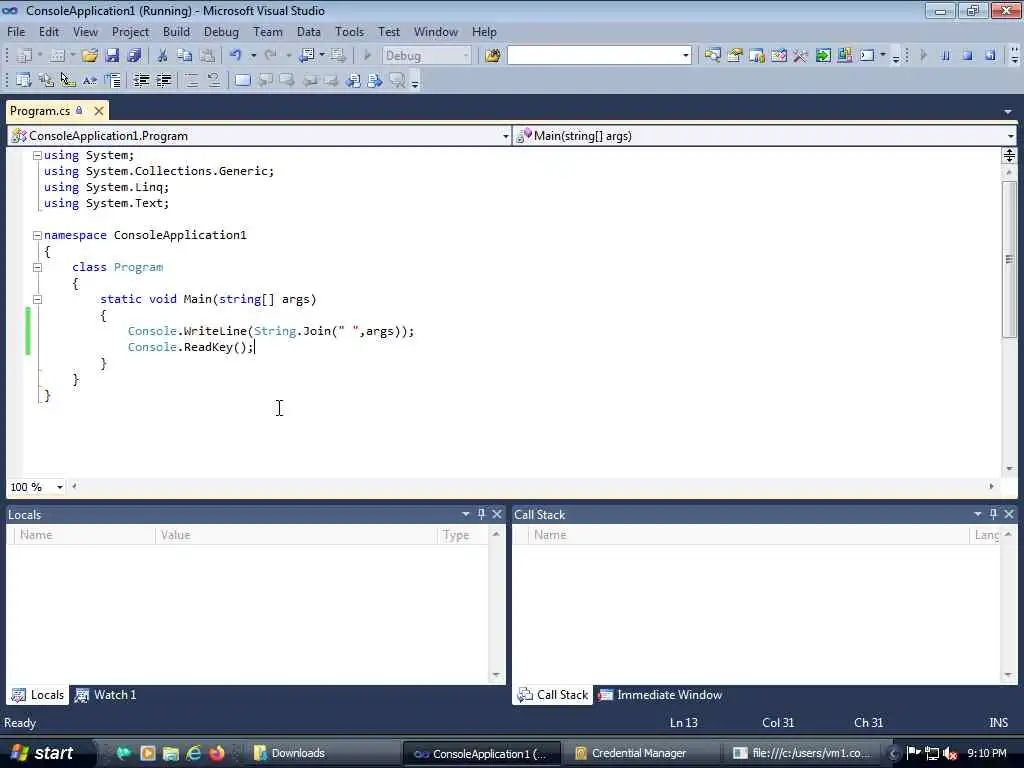Click the Increase Indent icon
Image resolution: width=1024 pixels, height=768 pixels.
coord(163,80)
